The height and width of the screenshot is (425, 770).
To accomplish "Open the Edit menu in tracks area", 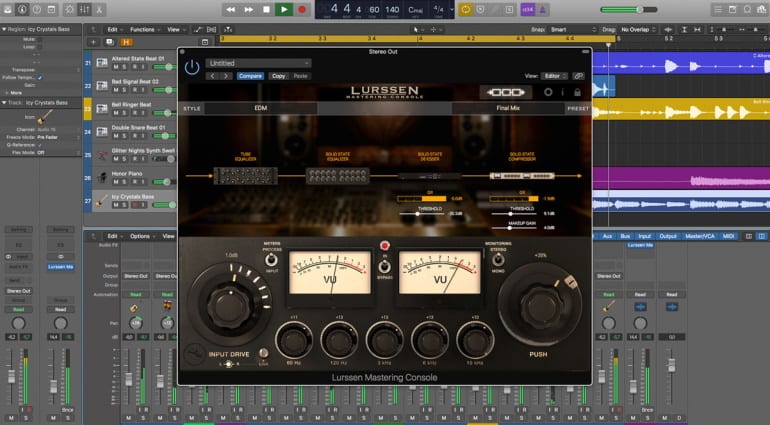I will click(114, 29).
